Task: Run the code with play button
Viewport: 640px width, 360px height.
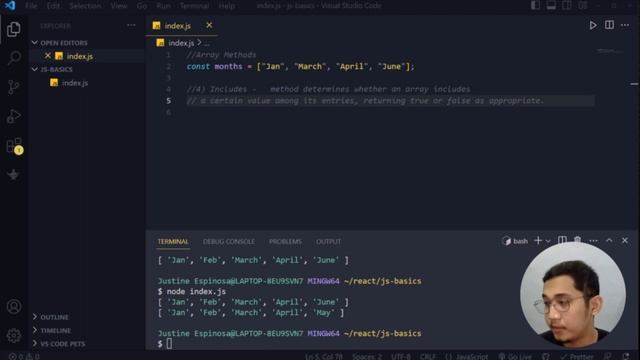Action: click(593, 25)
